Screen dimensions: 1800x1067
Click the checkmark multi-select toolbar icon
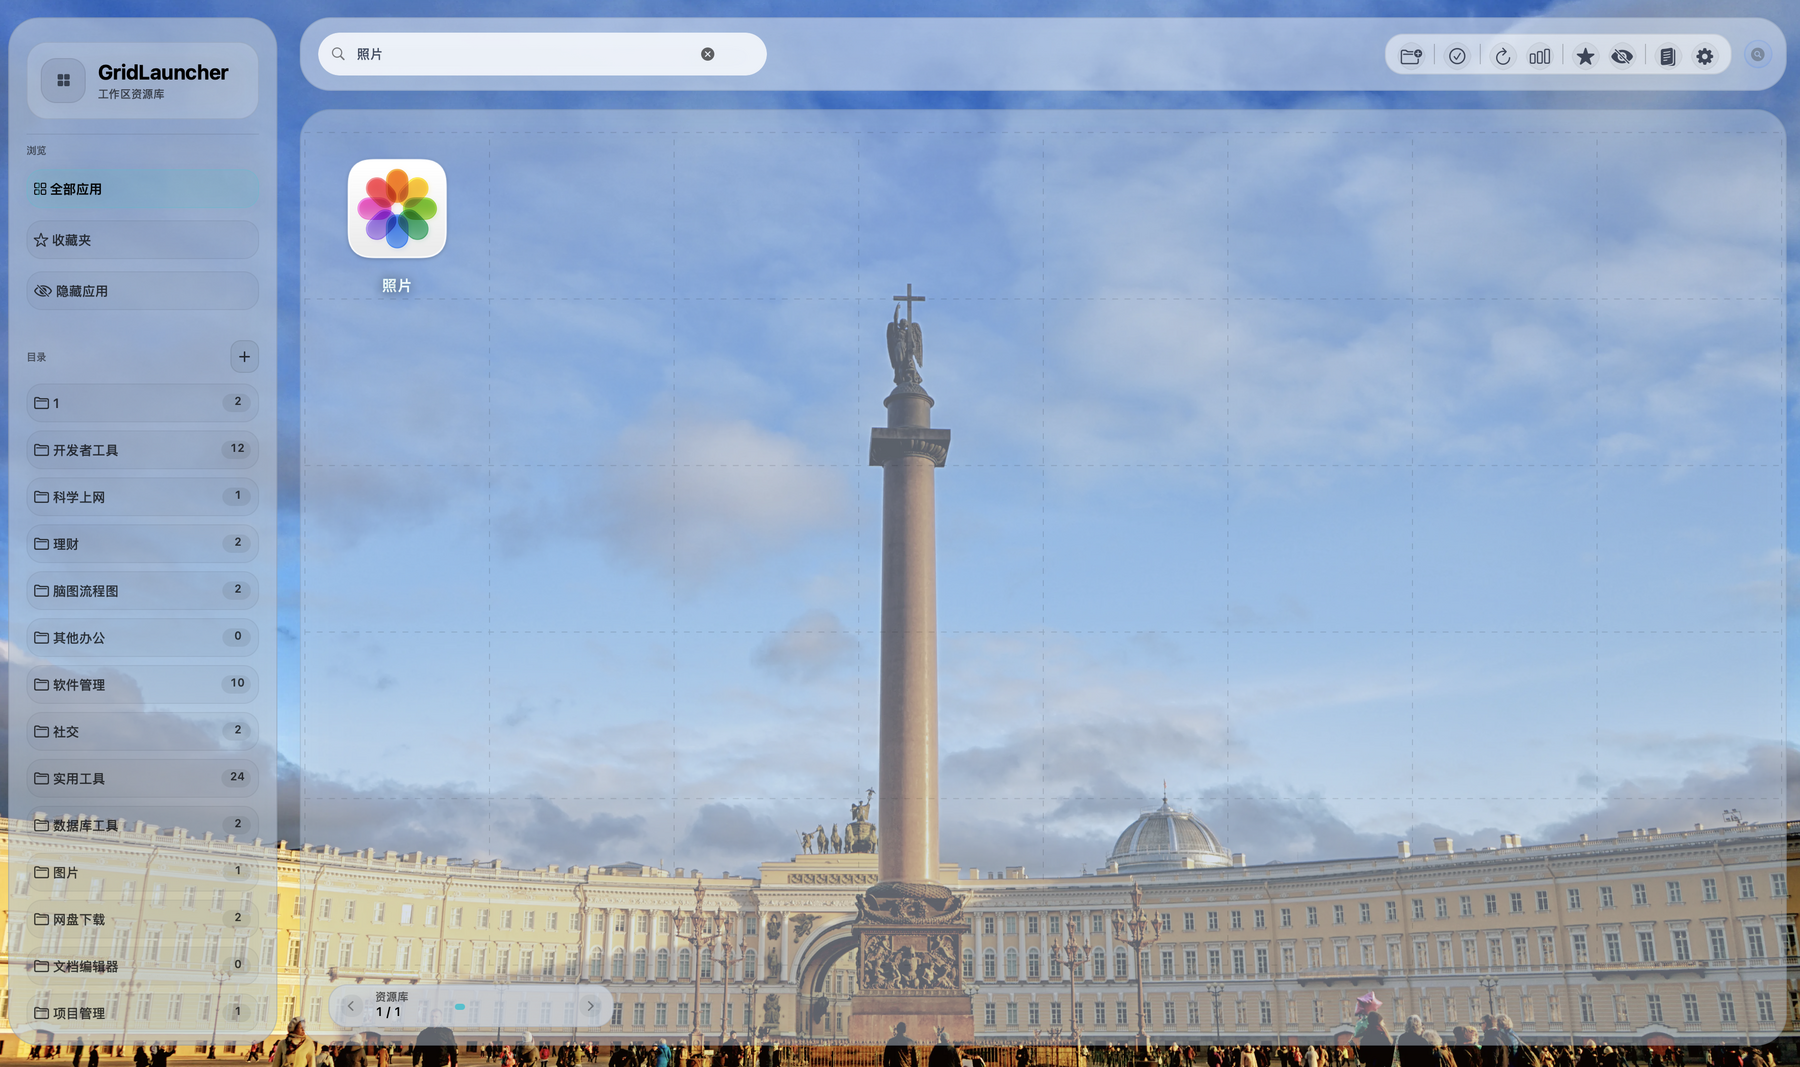click(x=1457, y=56)
